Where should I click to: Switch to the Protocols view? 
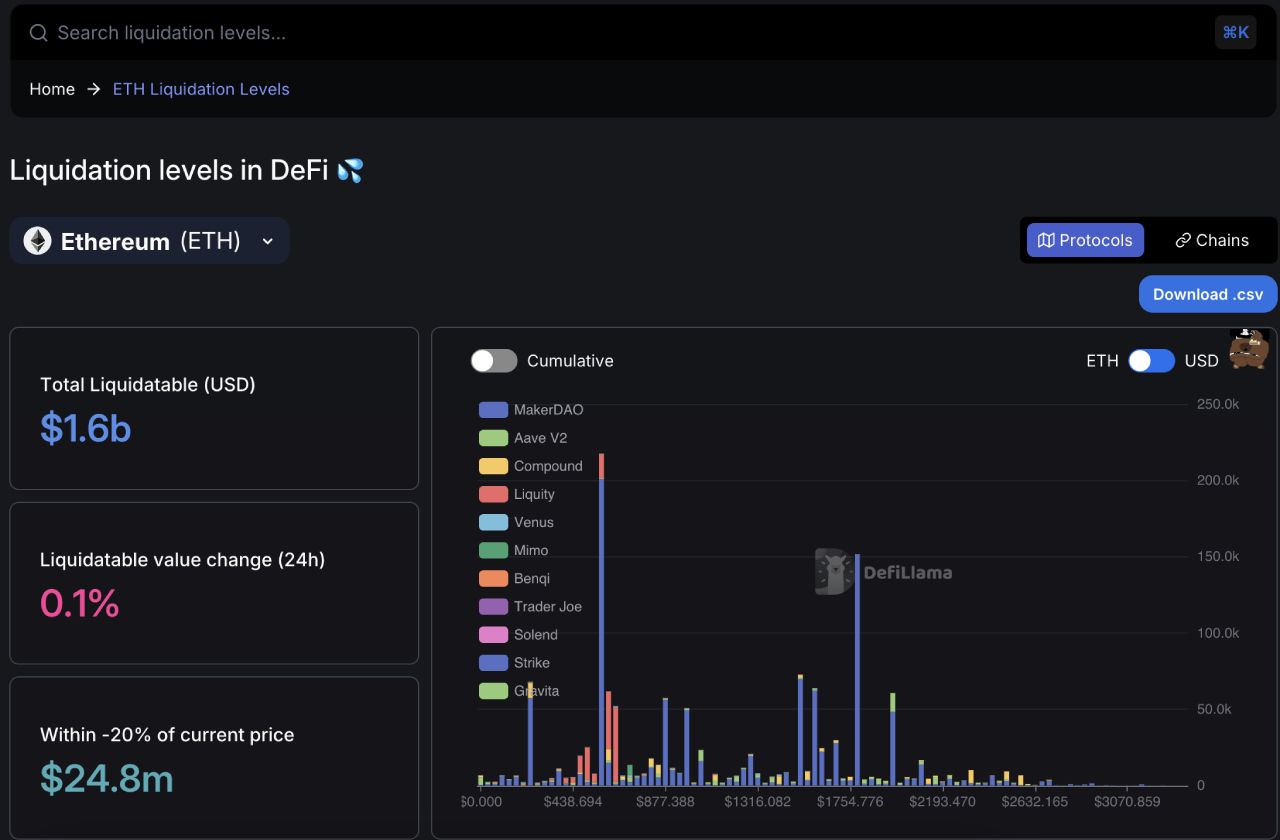(1085, 240)
